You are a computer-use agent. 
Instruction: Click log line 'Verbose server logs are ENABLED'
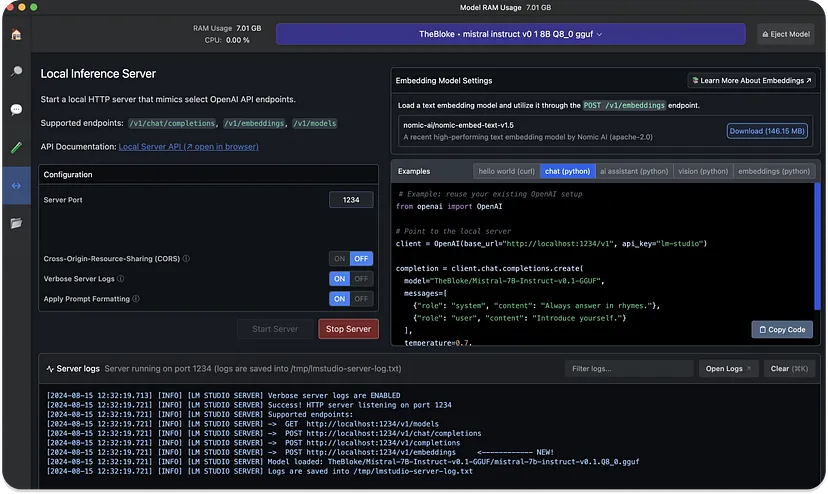(x=223, y=396)
